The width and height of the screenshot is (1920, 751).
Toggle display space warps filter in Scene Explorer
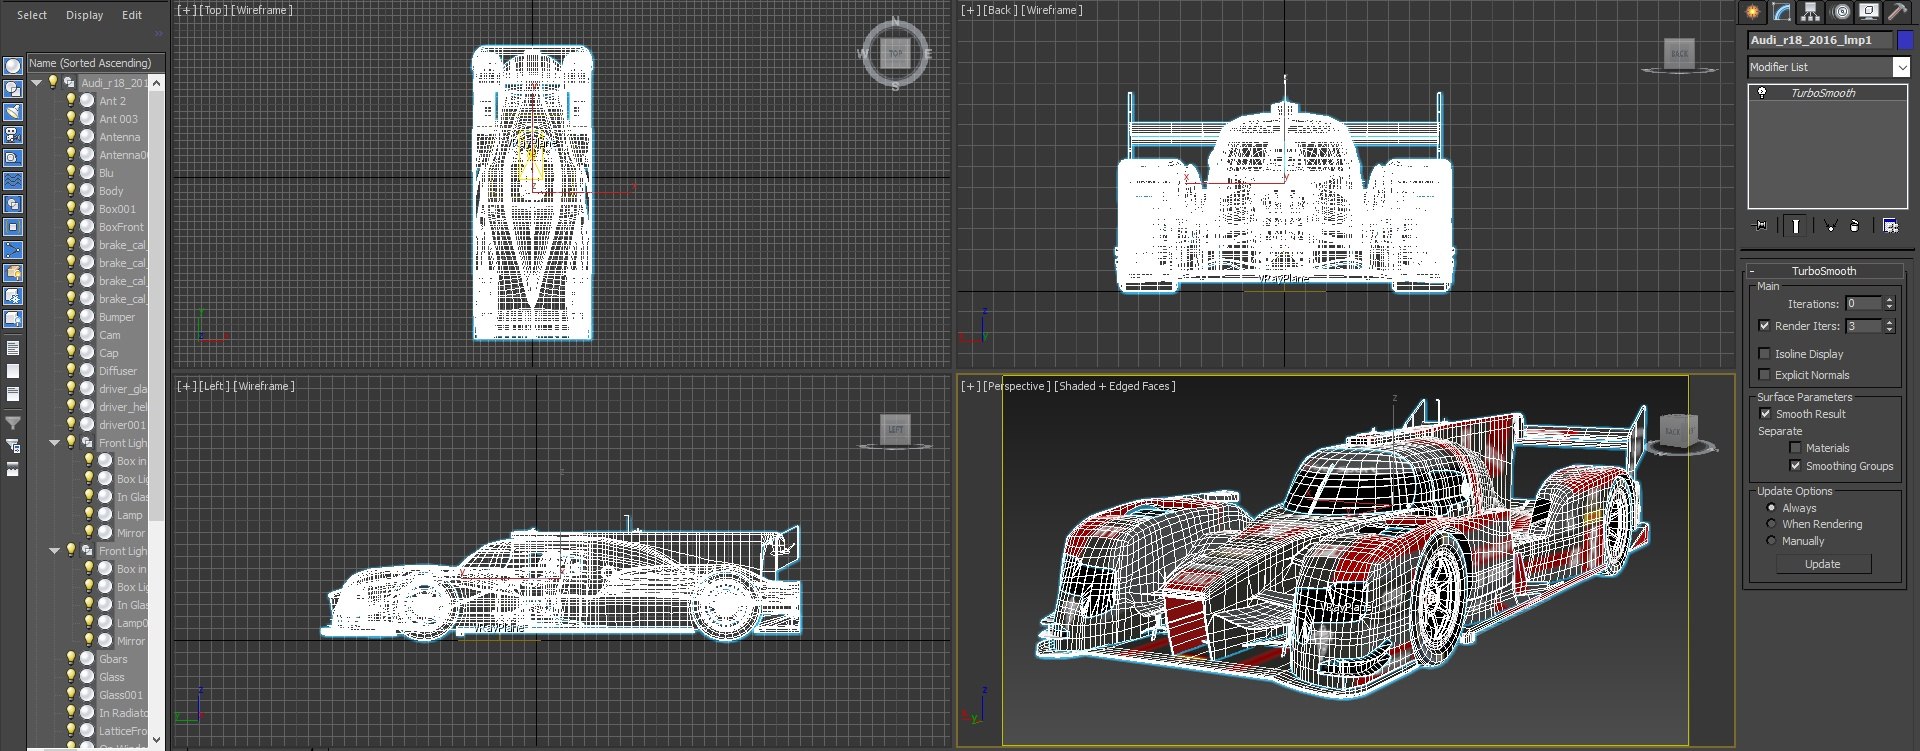13,181
